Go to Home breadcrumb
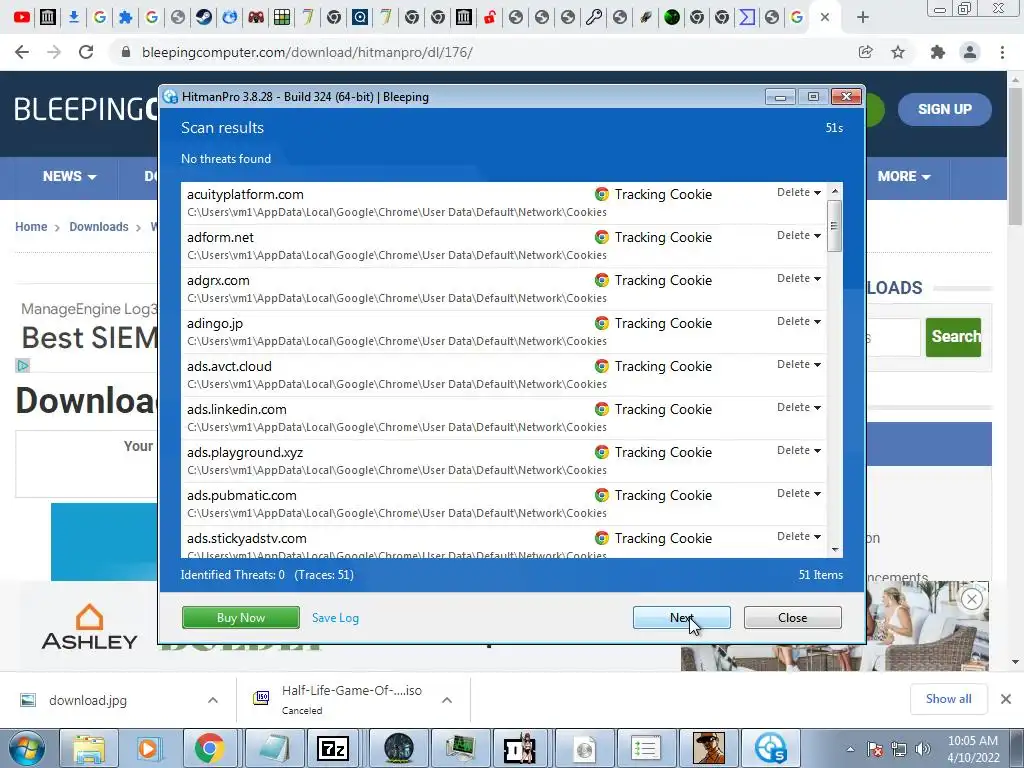The height and width of the screenshot is (768, 1024). (31, 227)
